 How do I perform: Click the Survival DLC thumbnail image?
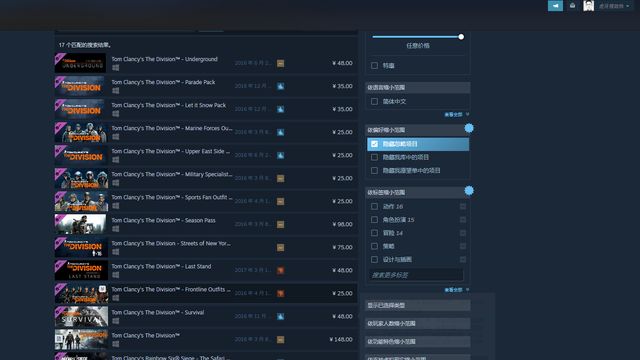tap(82, 317)
